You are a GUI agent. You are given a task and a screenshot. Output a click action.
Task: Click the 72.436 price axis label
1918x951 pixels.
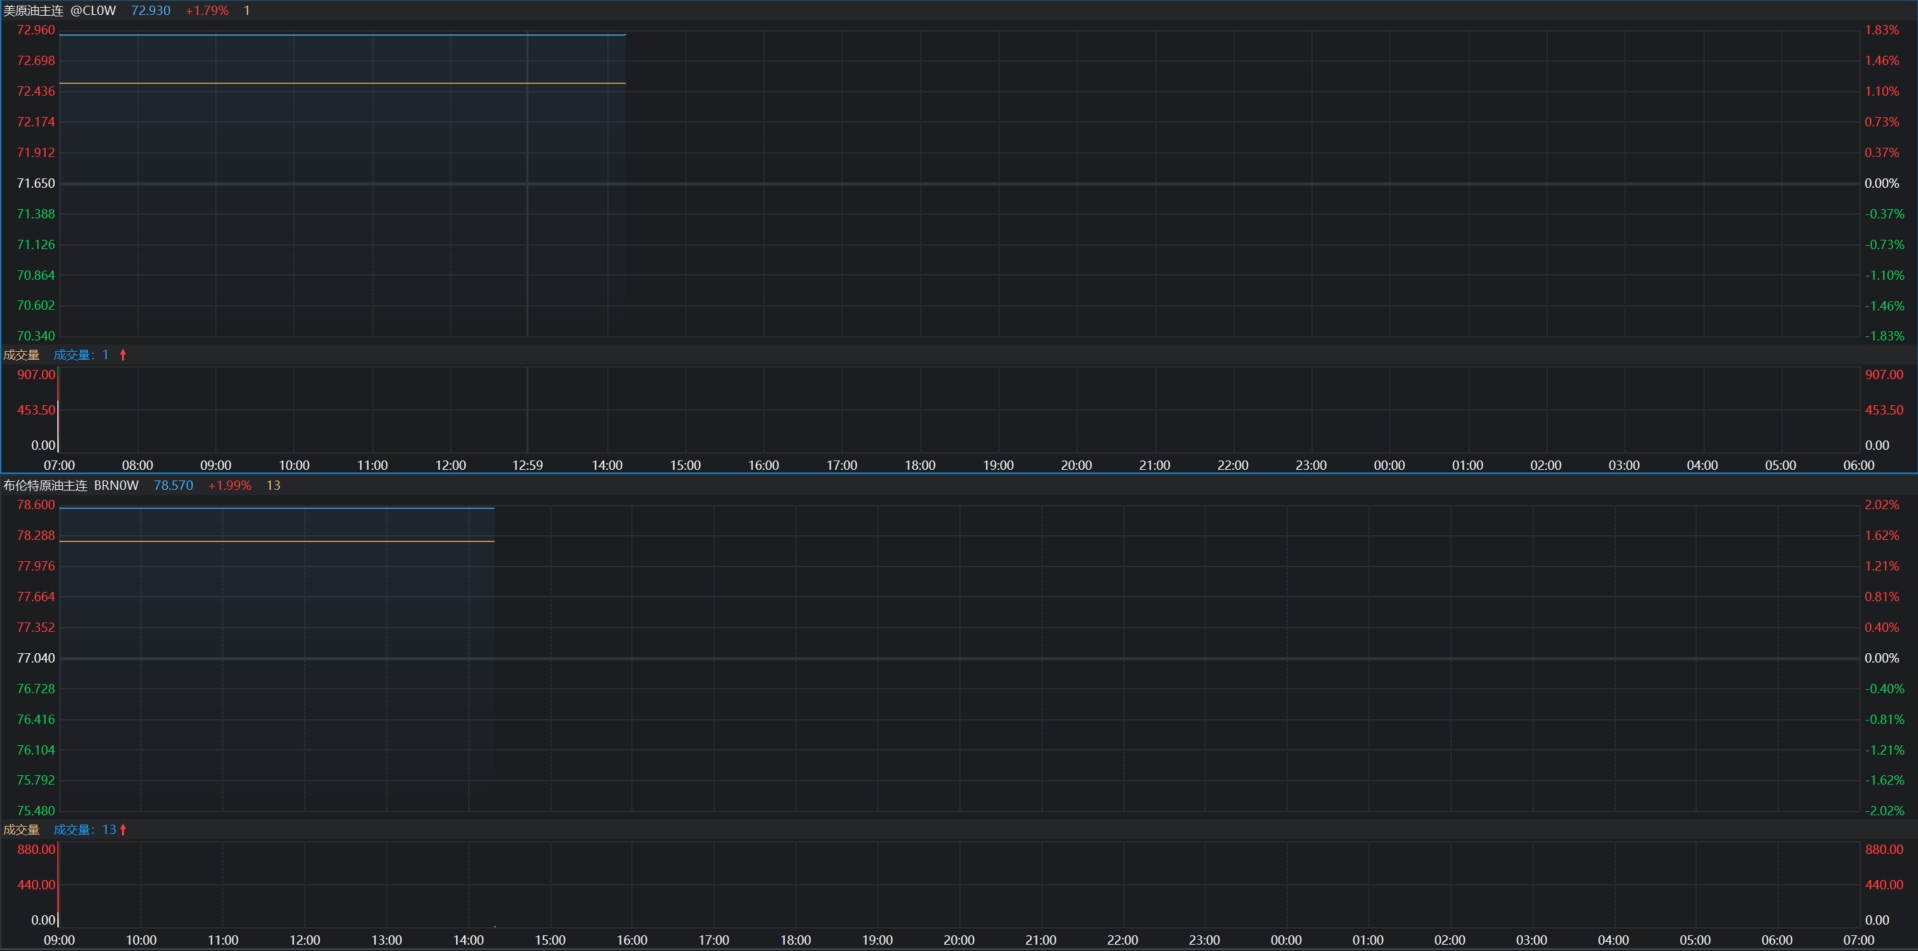click(36, 91)
